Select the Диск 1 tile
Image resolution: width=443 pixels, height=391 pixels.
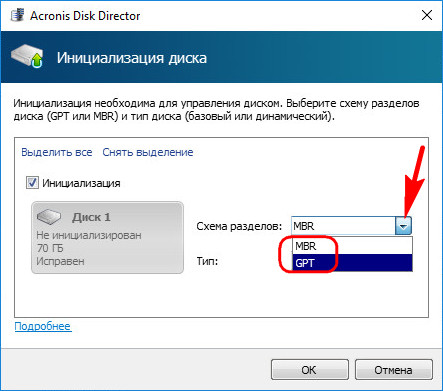tap(107, 237)
